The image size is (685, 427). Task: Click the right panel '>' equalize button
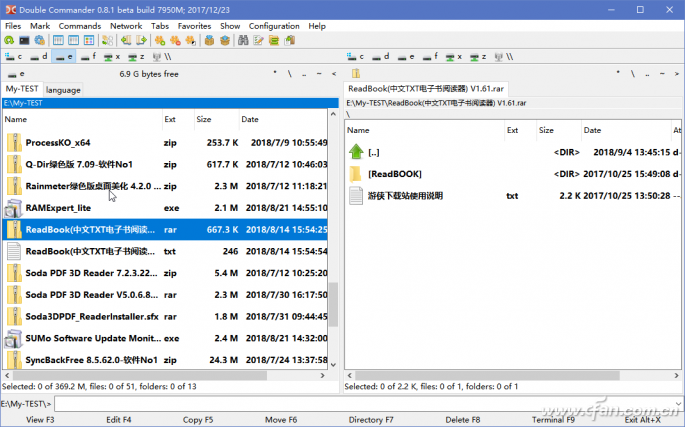[x=677, y=74]
